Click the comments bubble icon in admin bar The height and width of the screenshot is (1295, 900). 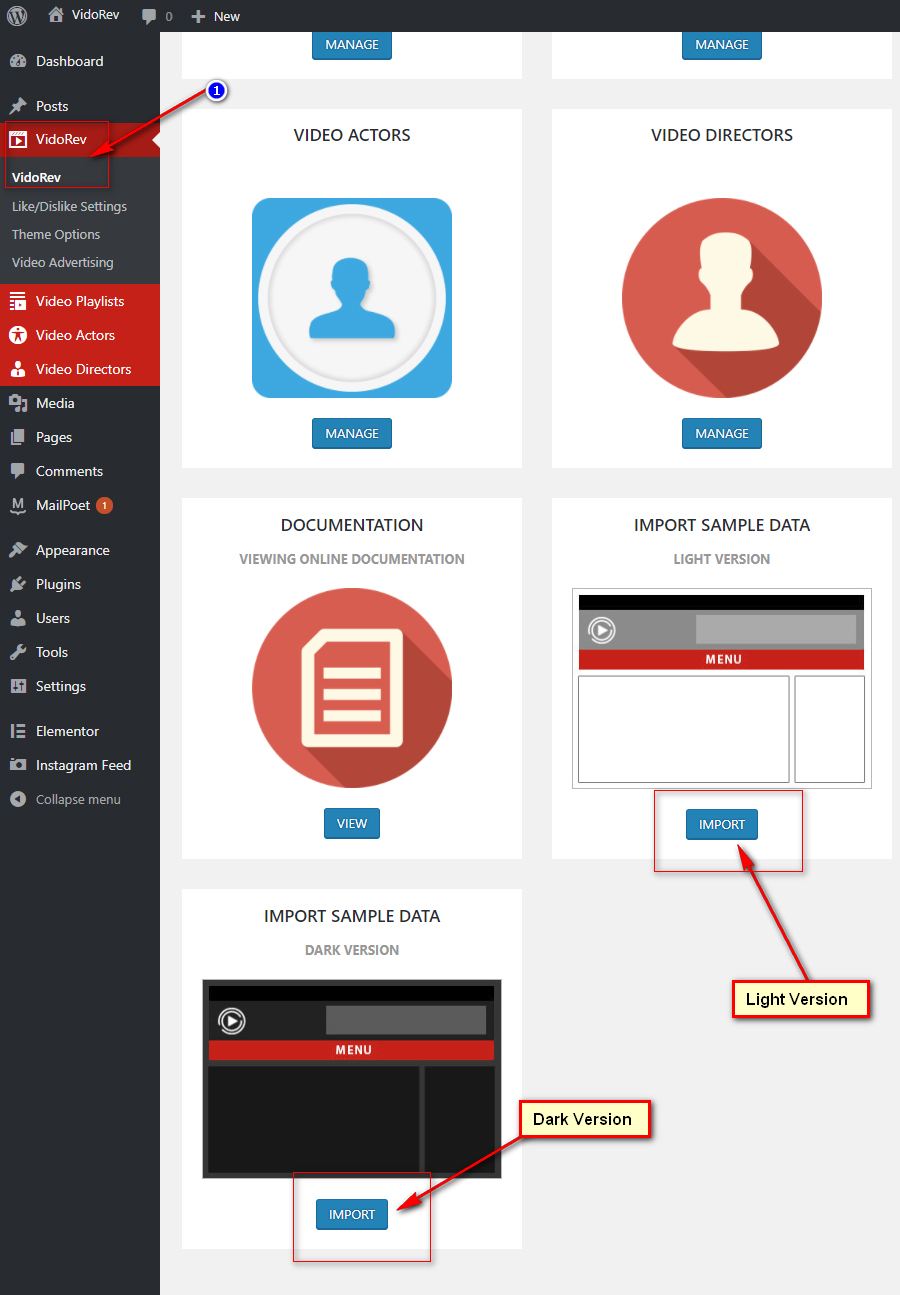149,16
